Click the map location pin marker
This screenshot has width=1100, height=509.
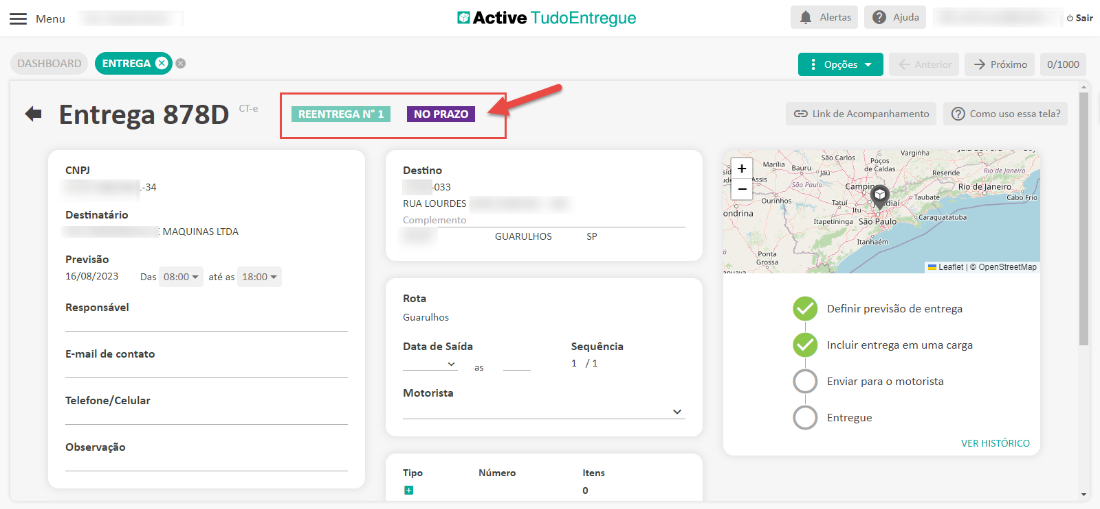click(880, 197)
